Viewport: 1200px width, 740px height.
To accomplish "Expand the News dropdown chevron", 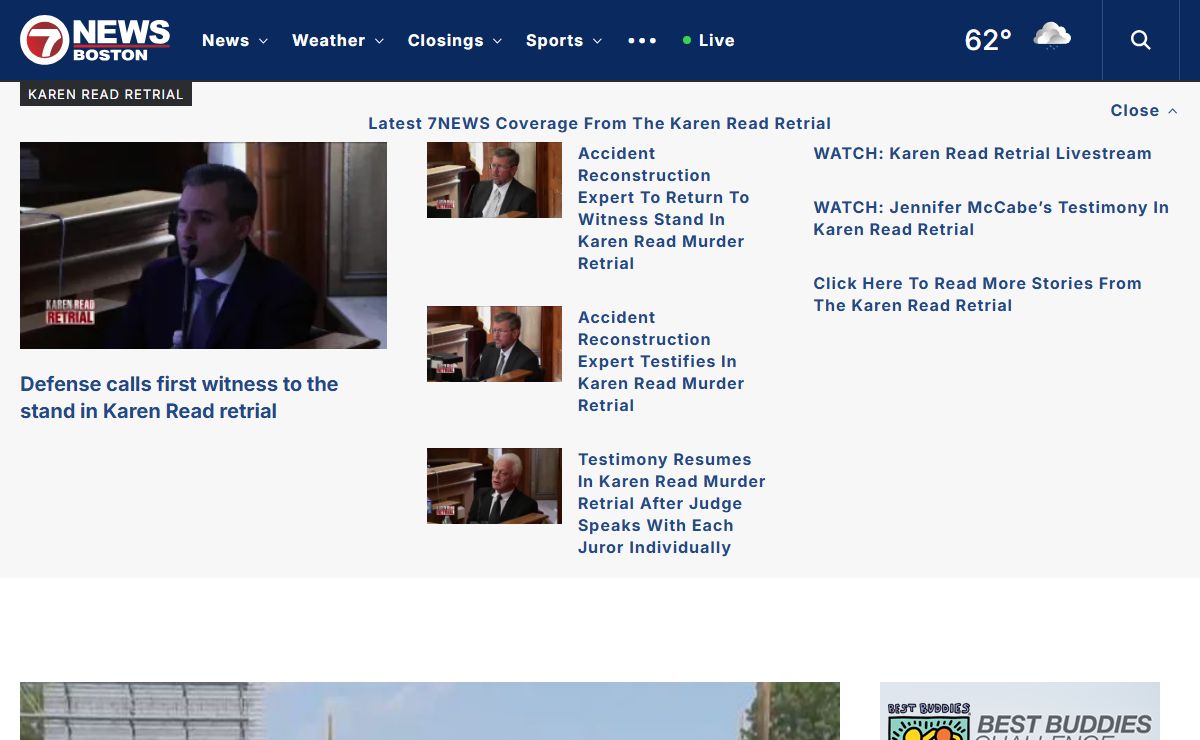I will (x=263, y=41).
